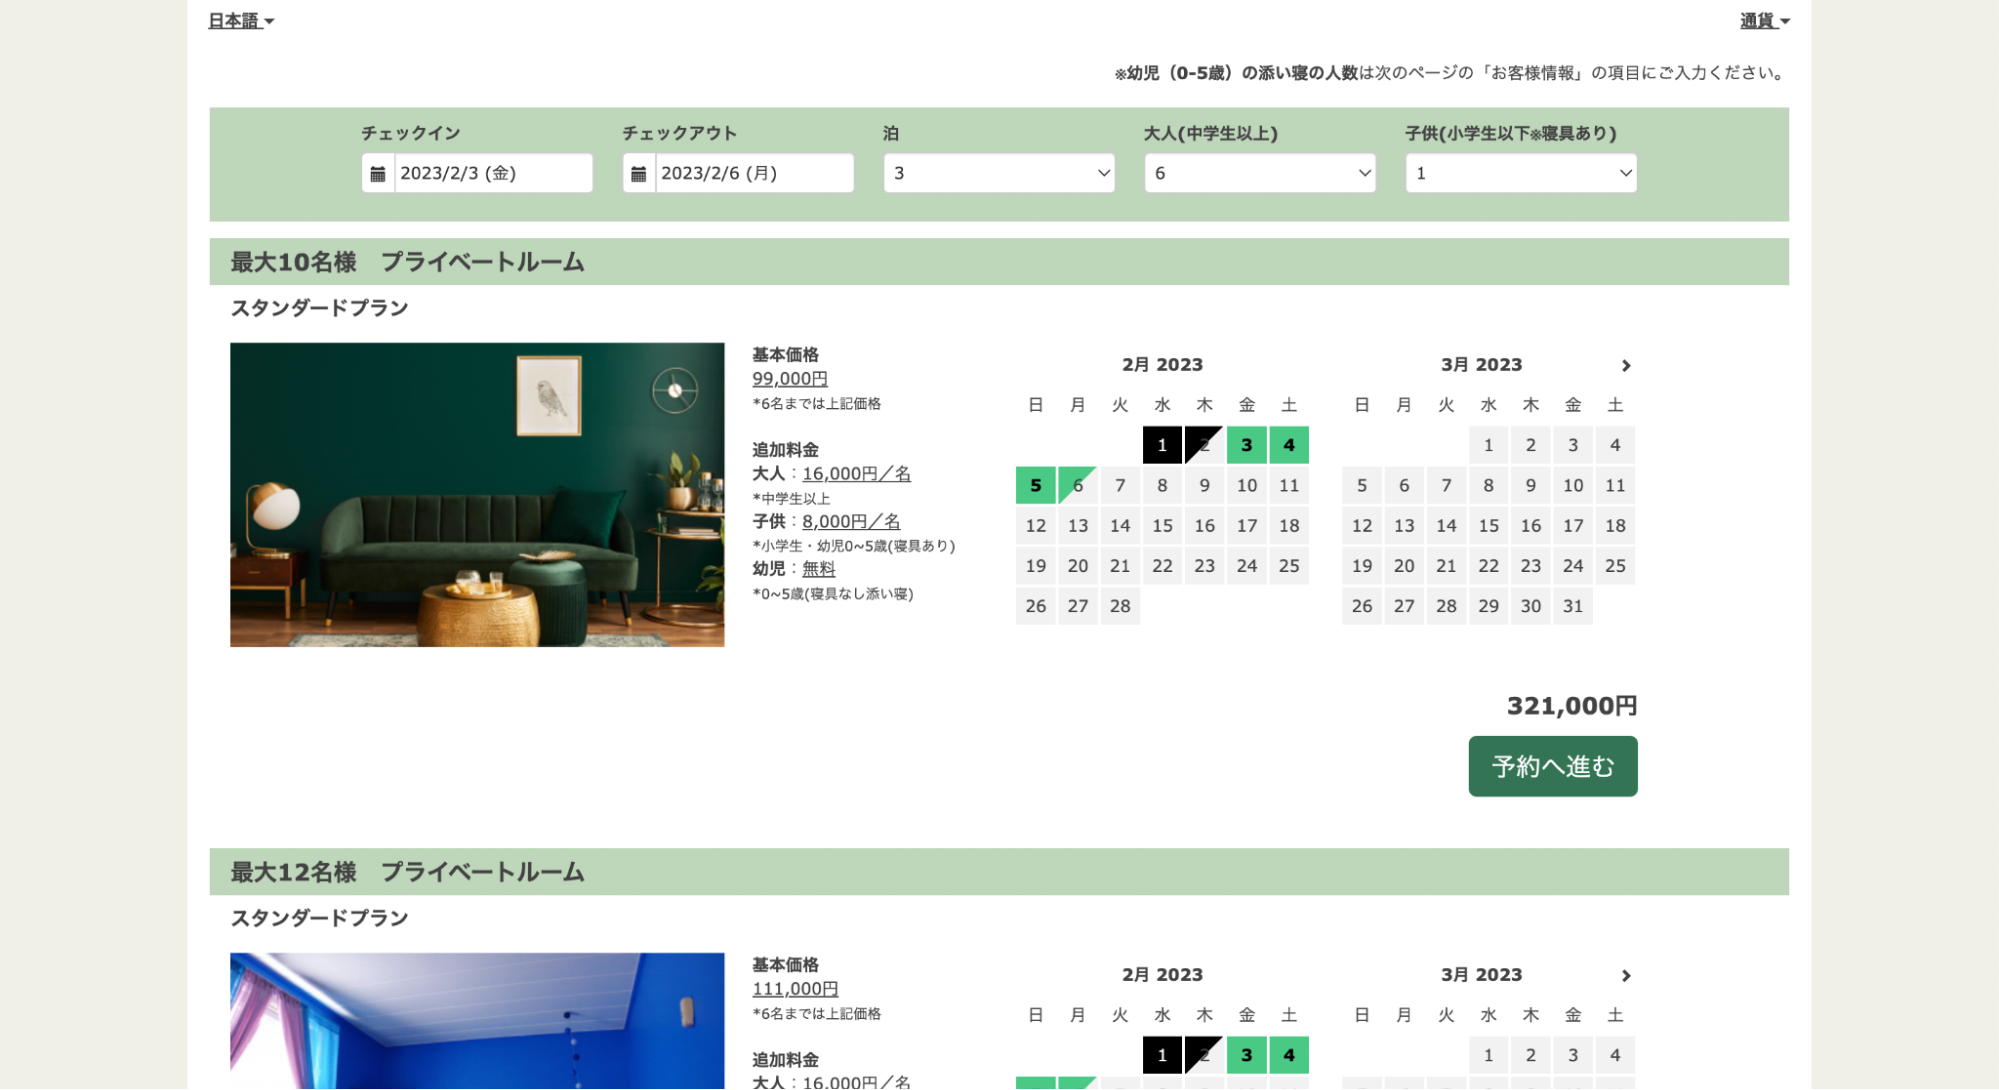Open the 日本語 language dropdown
This screenshot has width=1999, height=1090.
click(x=241, y=21)
